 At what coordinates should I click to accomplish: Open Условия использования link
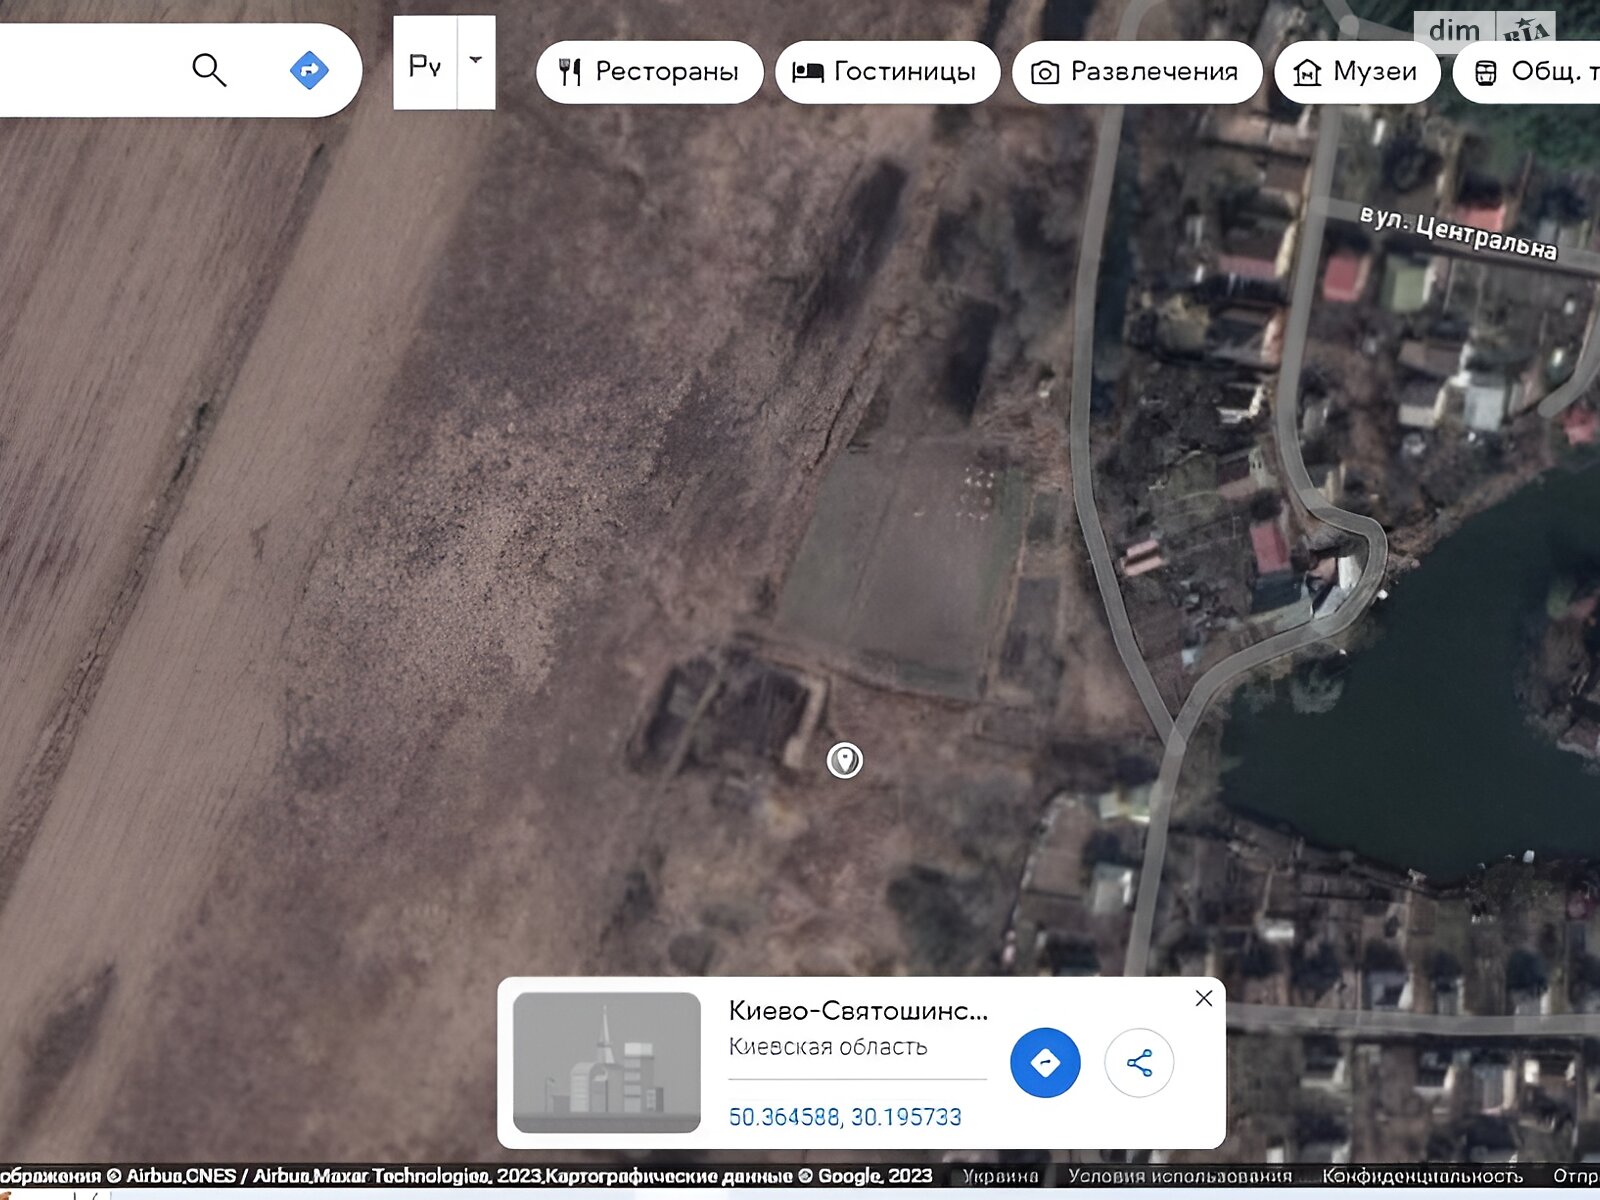pyautogui.click(x=1180, y=1176)
